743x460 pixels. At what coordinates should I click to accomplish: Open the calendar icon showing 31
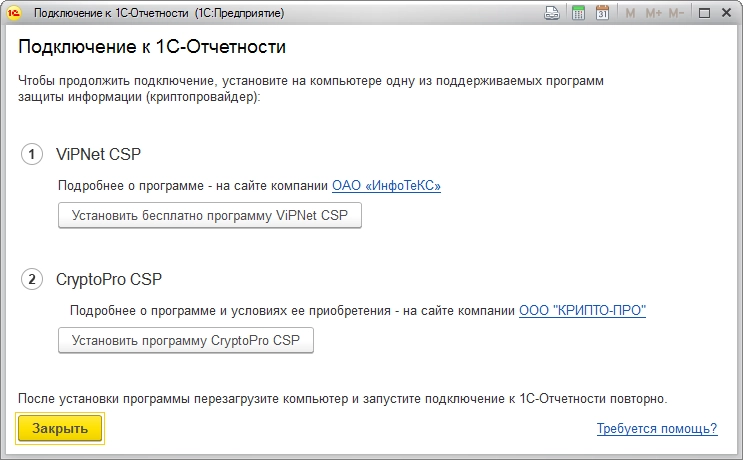coord(603,13)
